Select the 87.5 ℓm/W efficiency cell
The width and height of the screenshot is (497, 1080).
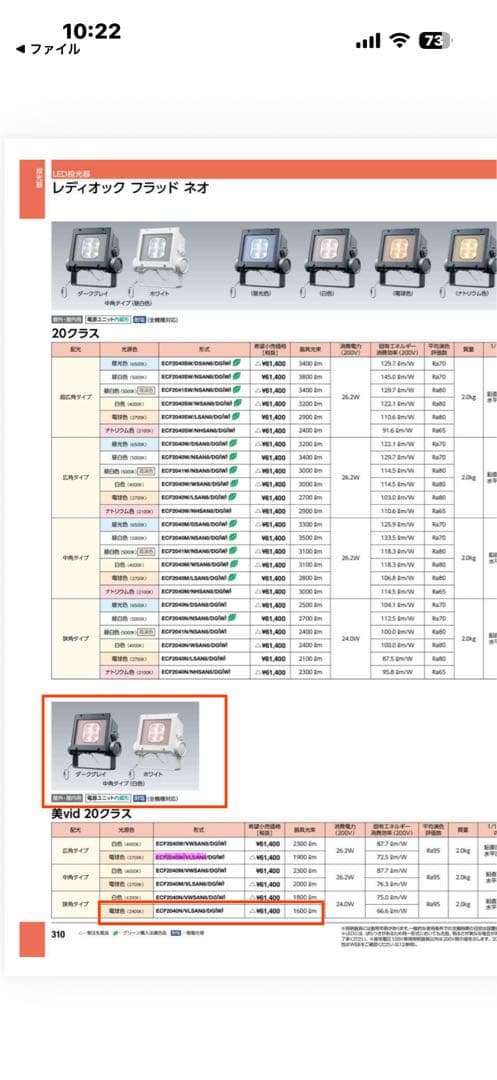[398, 658]
